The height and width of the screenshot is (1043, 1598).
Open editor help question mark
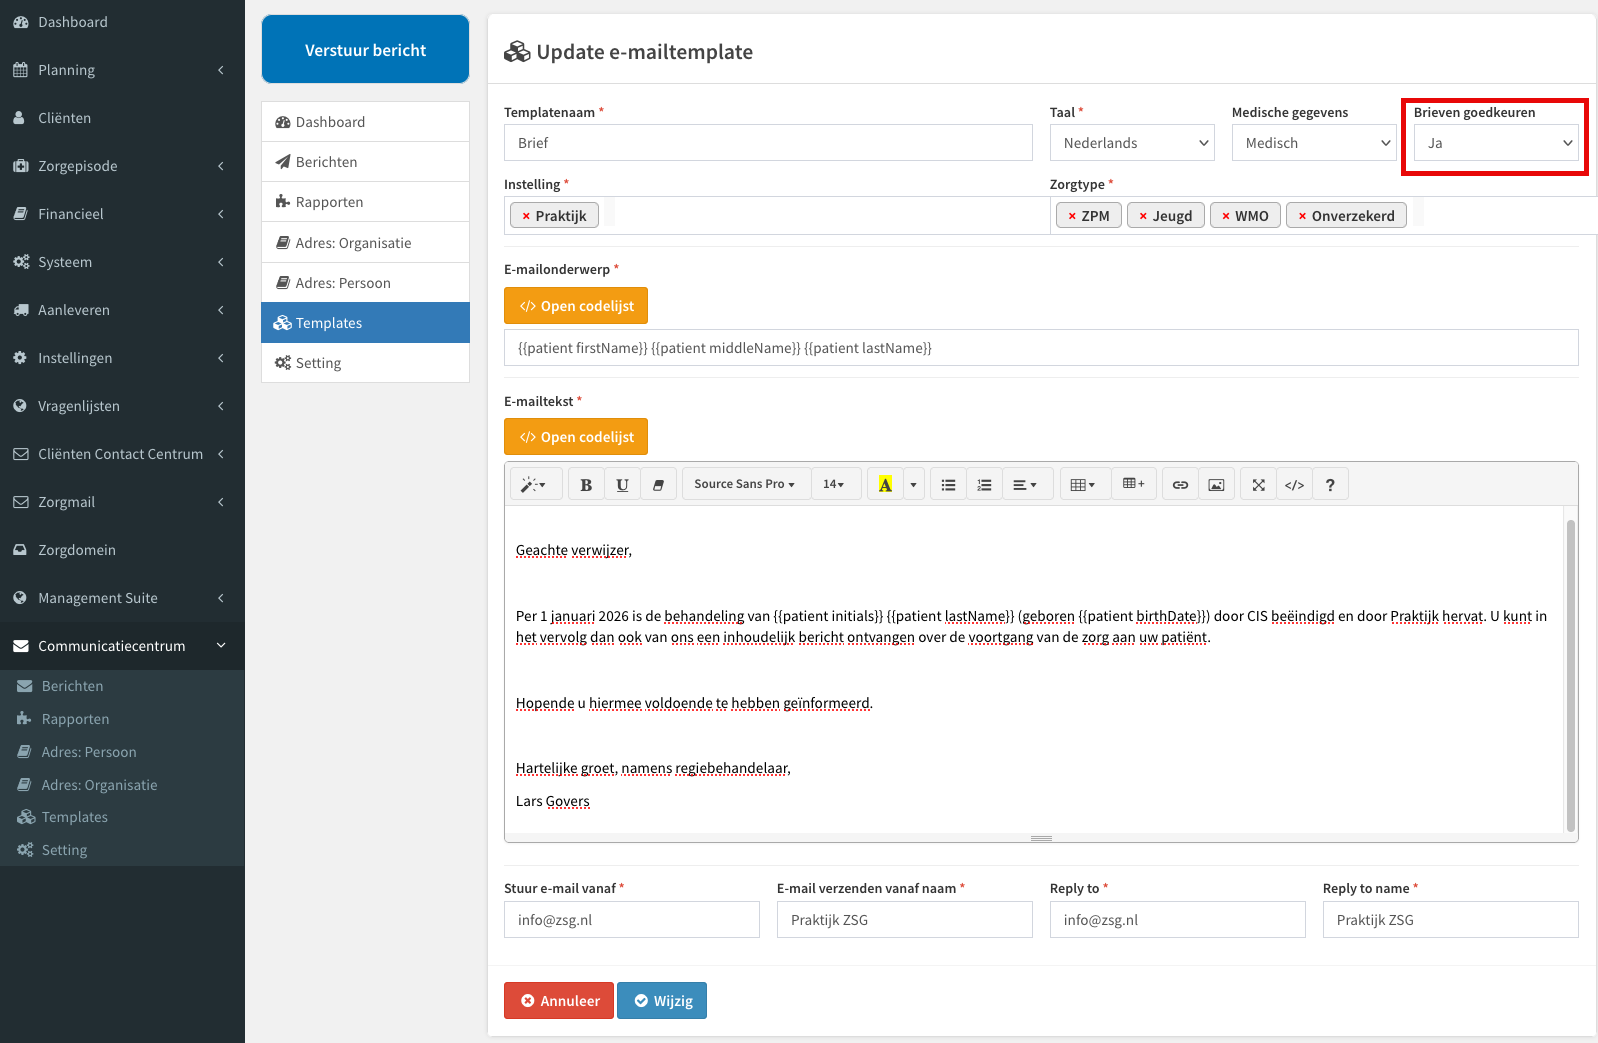coord(1330,485)
